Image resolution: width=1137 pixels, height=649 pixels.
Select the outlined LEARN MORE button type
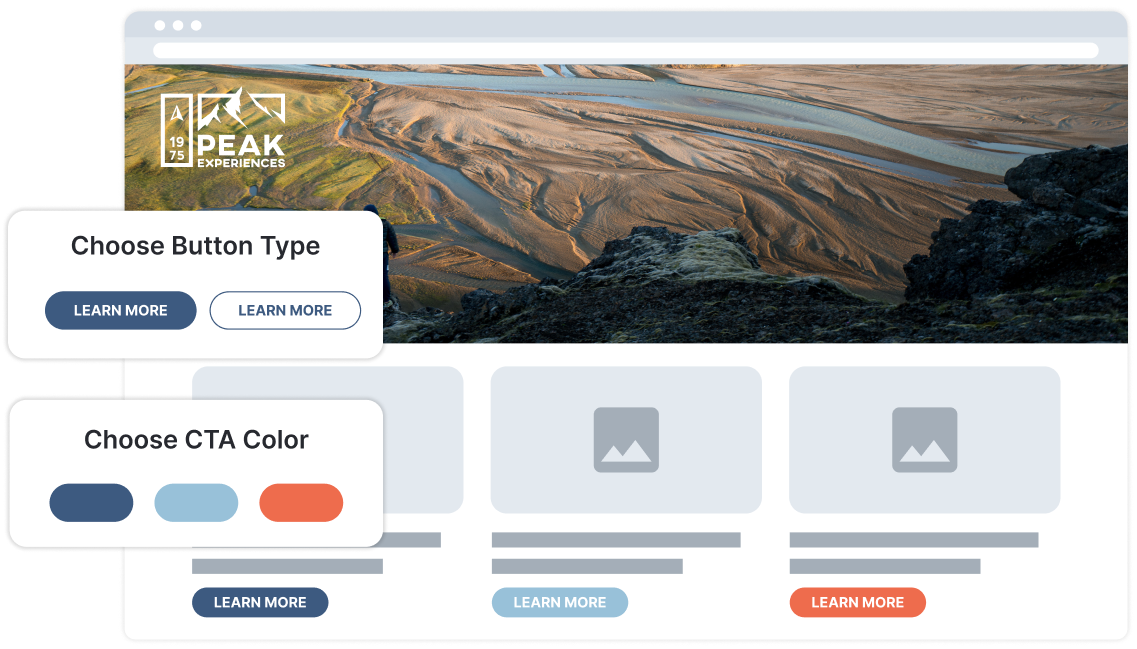(285, 310)
